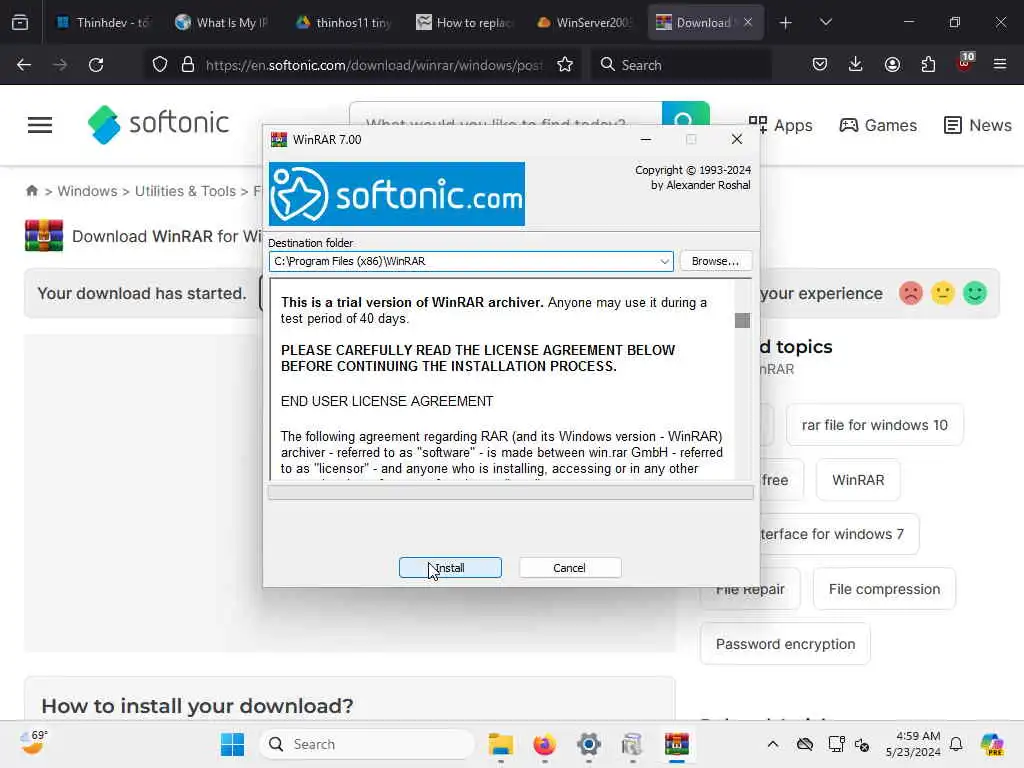
Task: Rate experience with the red sad face
Action: pyautogui.click(x=910, y=293)
